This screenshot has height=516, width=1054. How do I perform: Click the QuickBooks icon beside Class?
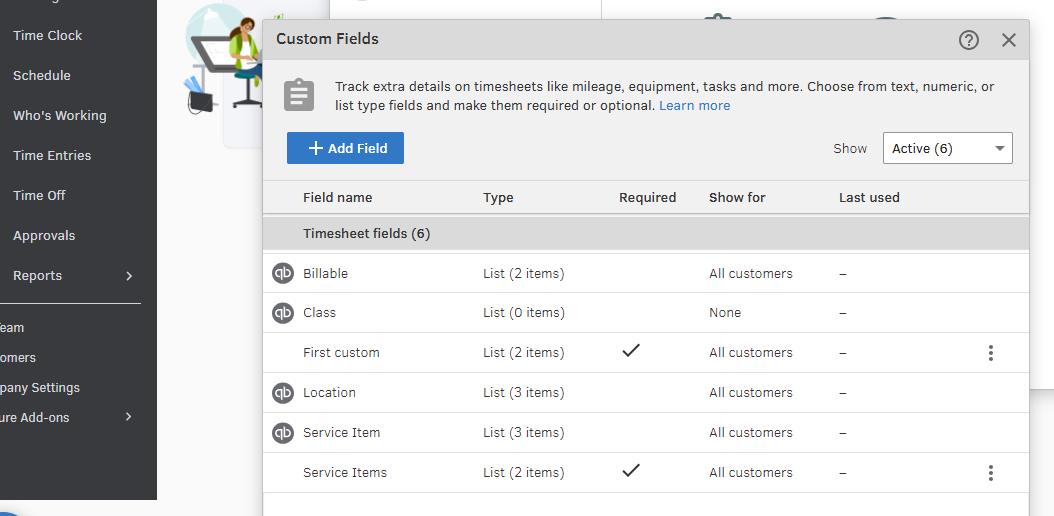tap(283, 313)
